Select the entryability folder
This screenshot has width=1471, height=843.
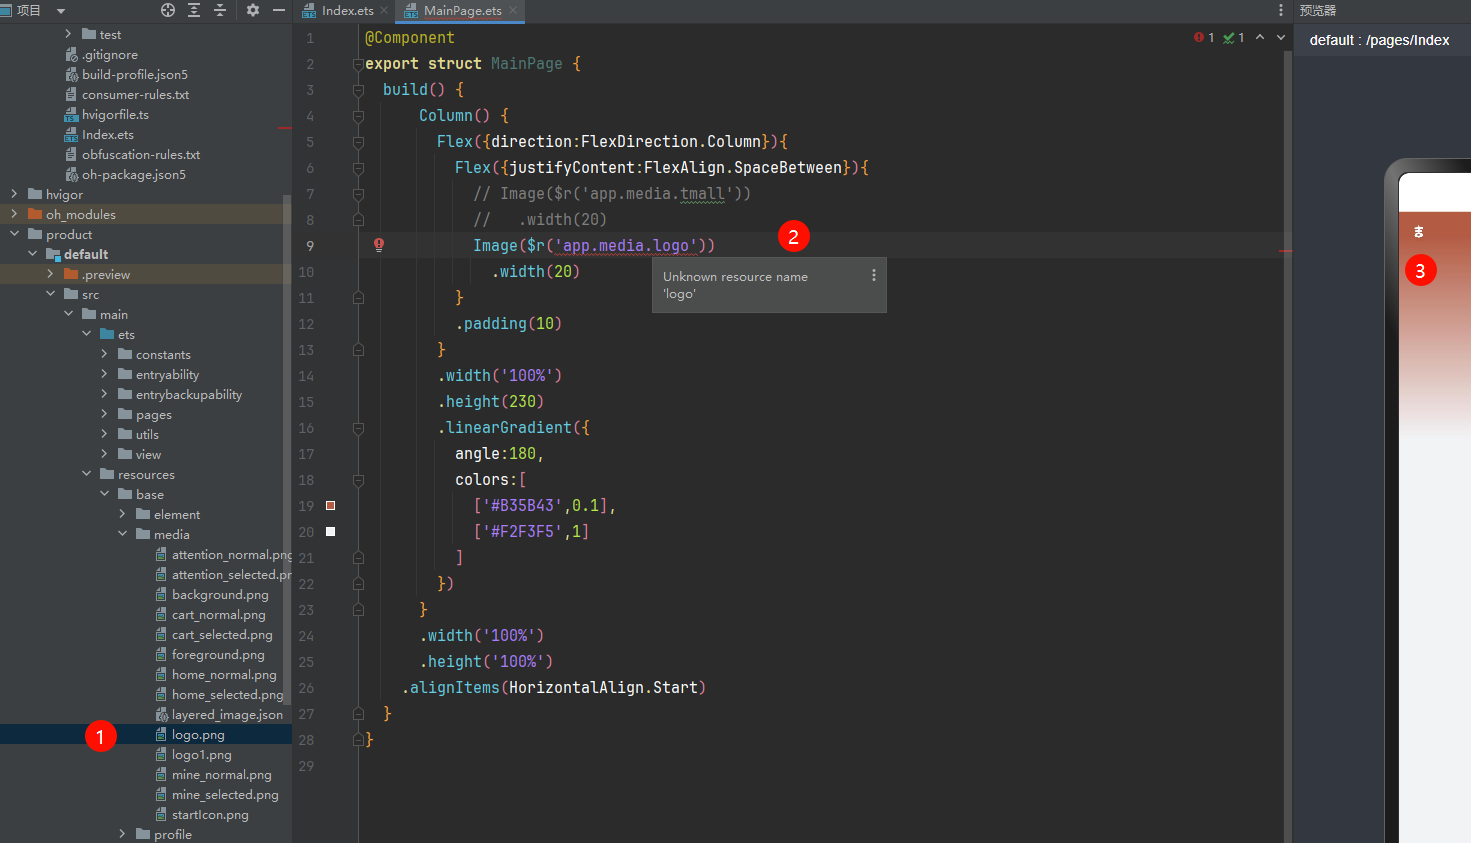coord(167,374)
